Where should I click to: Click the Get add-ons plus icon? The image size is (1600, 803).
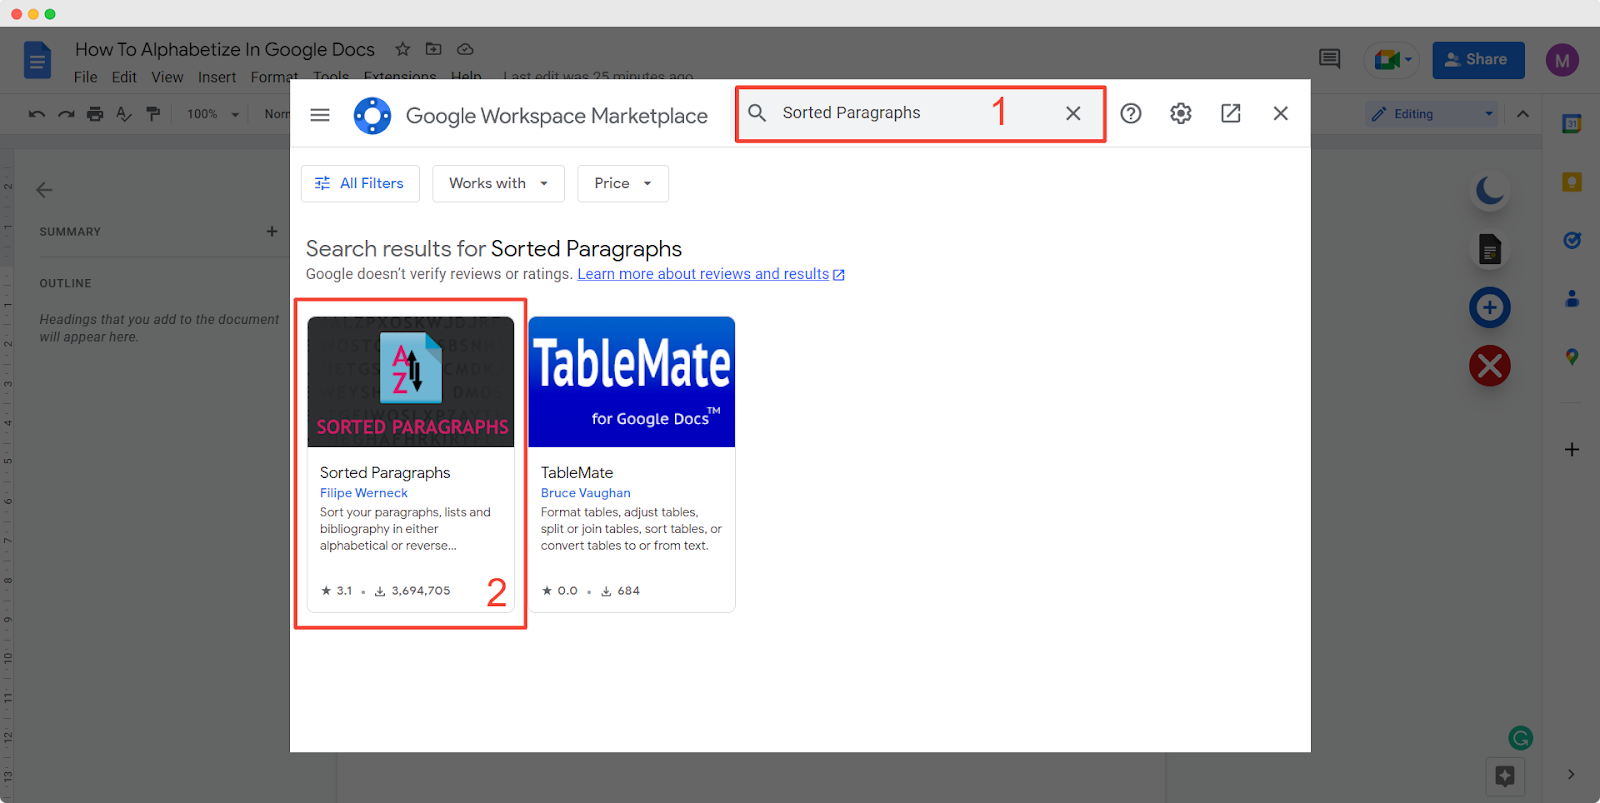tap(1572, 450)
